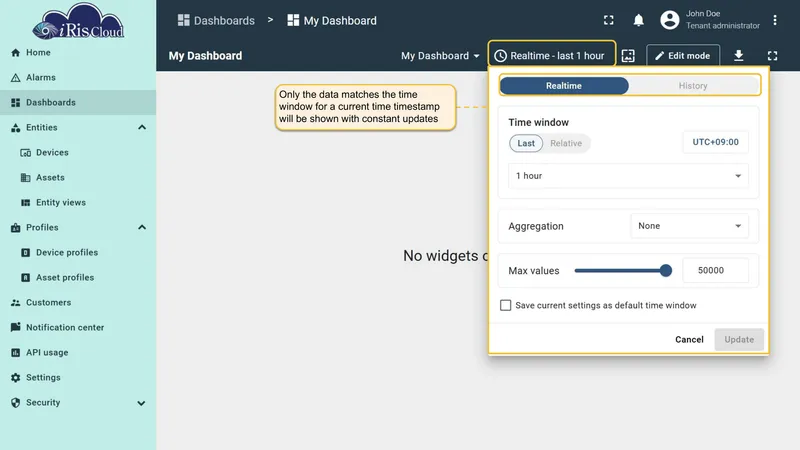This screenshot has width=800, height=450.
Task: Collapse the Entities section chevron
Action: point(142,128)
